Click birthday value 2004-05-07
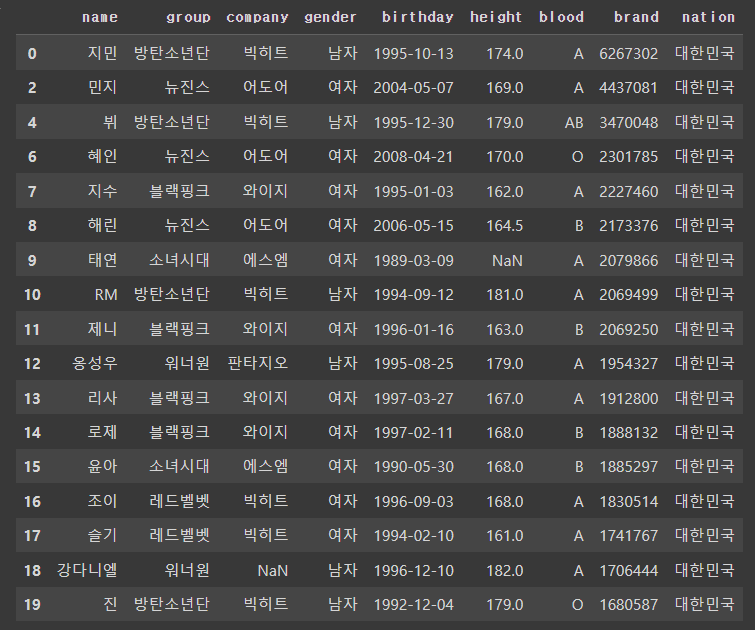Viewport: 755px width, 630px height. (414, 88)
